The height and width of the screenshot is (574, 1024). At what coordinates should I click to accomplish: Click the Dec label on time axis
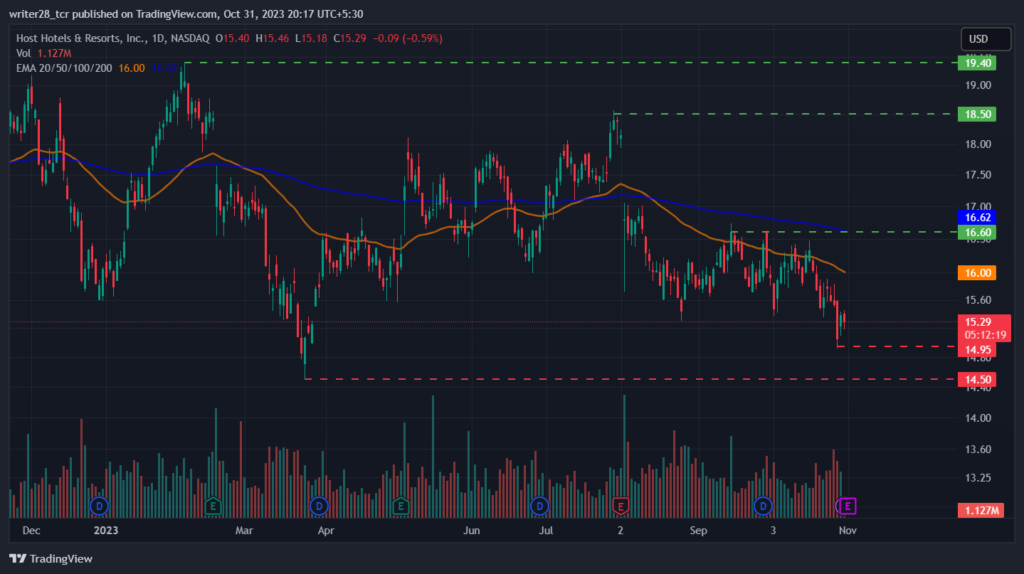pos(31,530)
